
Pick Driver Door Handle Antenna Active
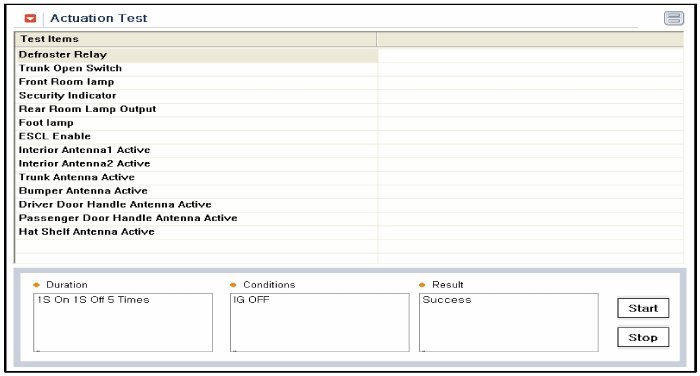196,205
